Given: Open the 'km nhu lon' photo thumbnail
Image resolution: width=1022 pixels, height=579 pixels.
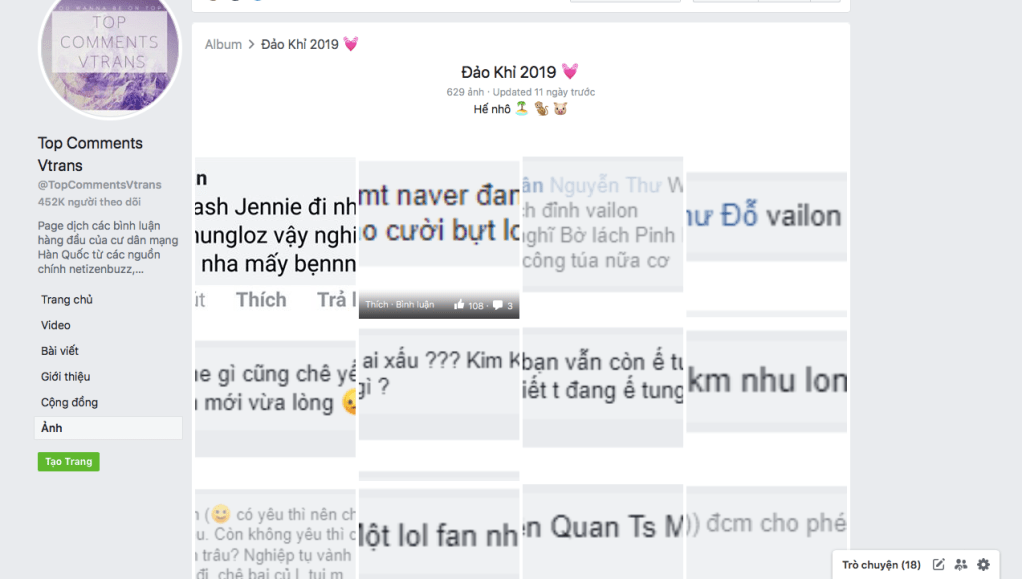Looking at the screenshot, I should tap(766, 381).
